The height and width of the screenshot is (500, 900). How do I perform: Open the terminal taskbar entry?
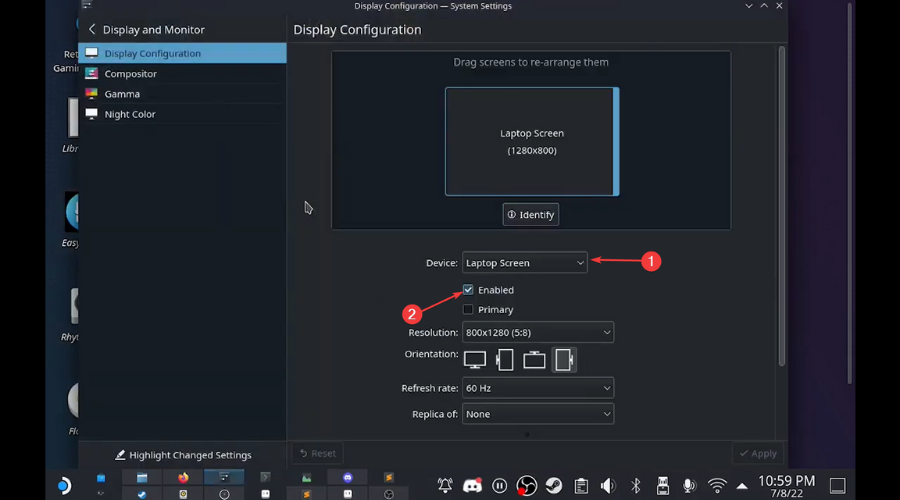[265, 478]
